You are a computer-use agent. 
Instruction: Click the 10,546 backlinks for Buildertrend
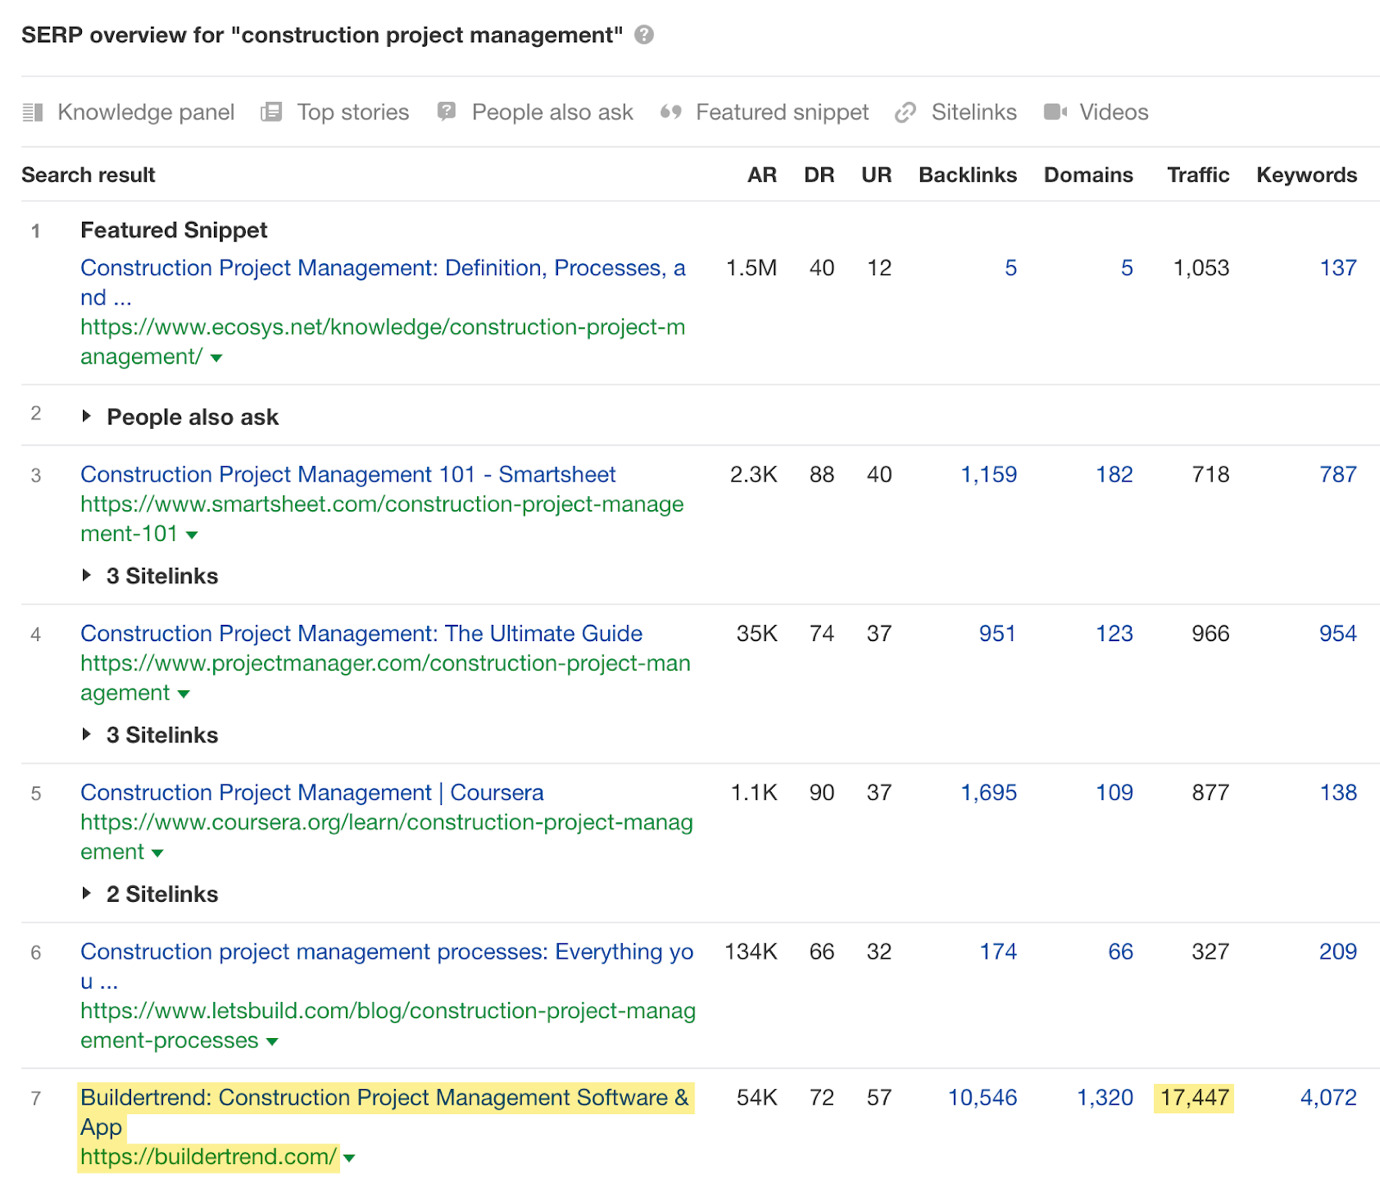point(982,1097)
